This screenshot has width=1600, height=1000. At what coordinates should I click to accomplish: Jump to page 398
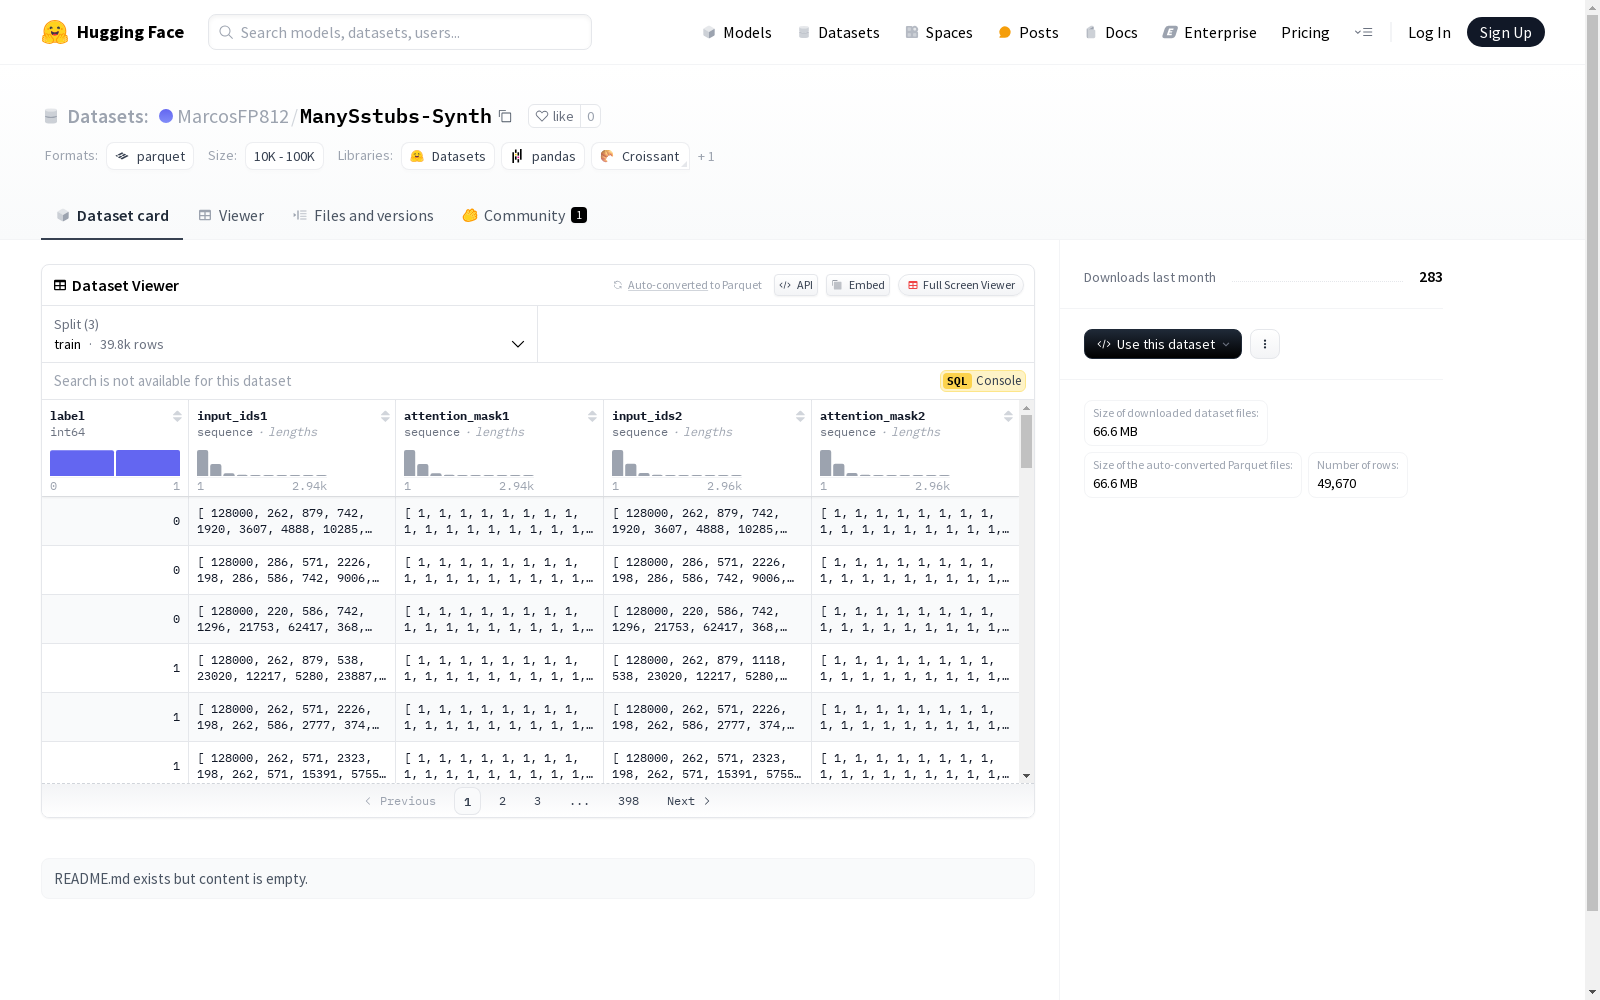point(628,801)
